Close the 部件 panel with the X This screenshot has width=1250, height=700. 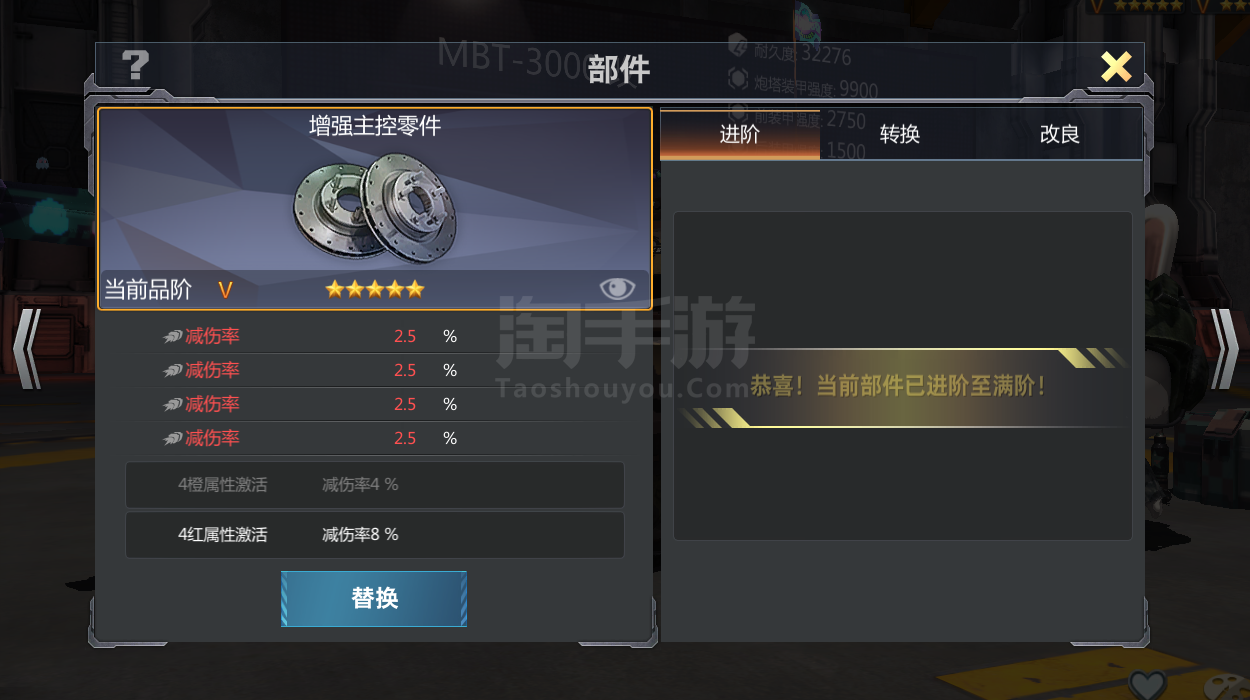[x=1116, y=66]
